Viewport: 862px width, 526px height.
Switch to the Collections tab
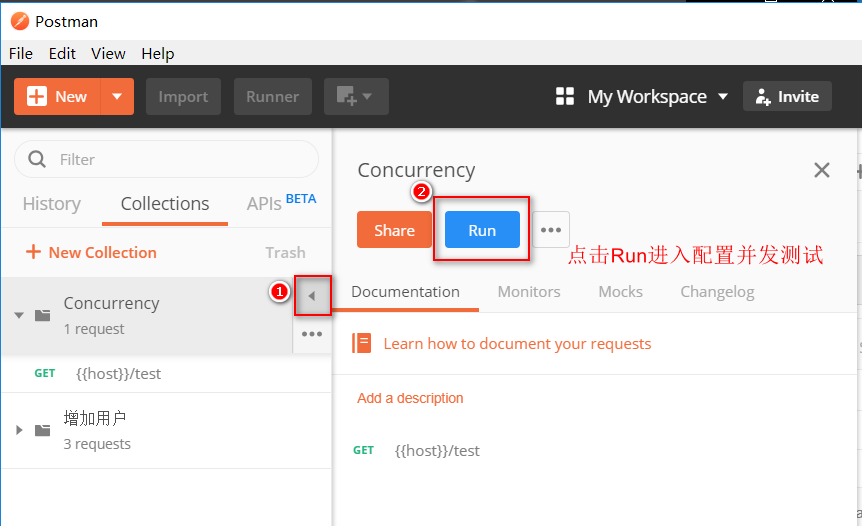coord(165,204)
